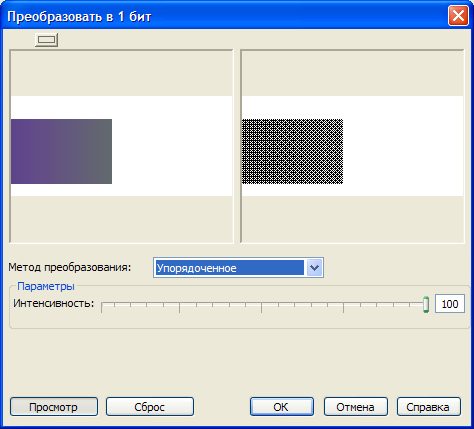Screen dimensions: 474x429
Task: Cancel the dialog with Отмена
Action: point(356,407)
